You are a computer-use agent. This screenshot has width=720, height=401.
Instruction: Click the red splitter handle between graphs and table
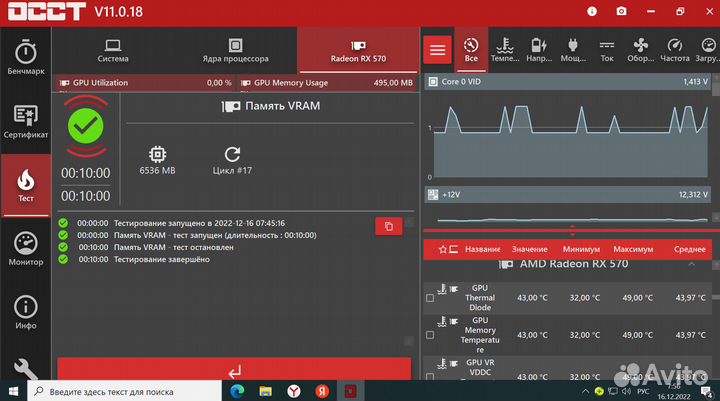572,231
